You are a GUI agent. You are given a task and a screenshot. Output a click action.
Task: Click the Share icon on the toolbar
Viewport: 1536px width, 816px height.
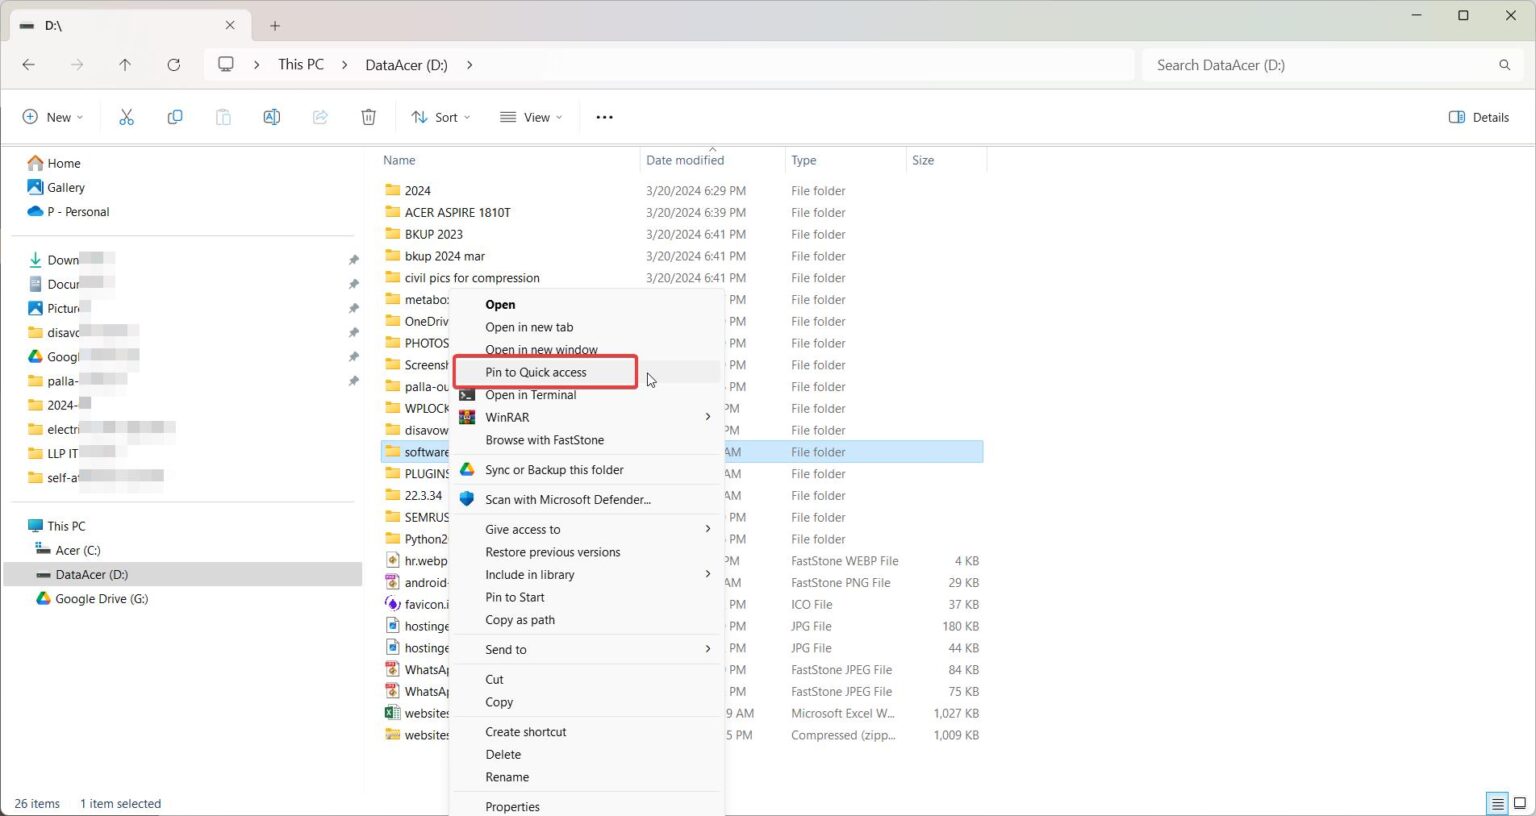point(319,117)
